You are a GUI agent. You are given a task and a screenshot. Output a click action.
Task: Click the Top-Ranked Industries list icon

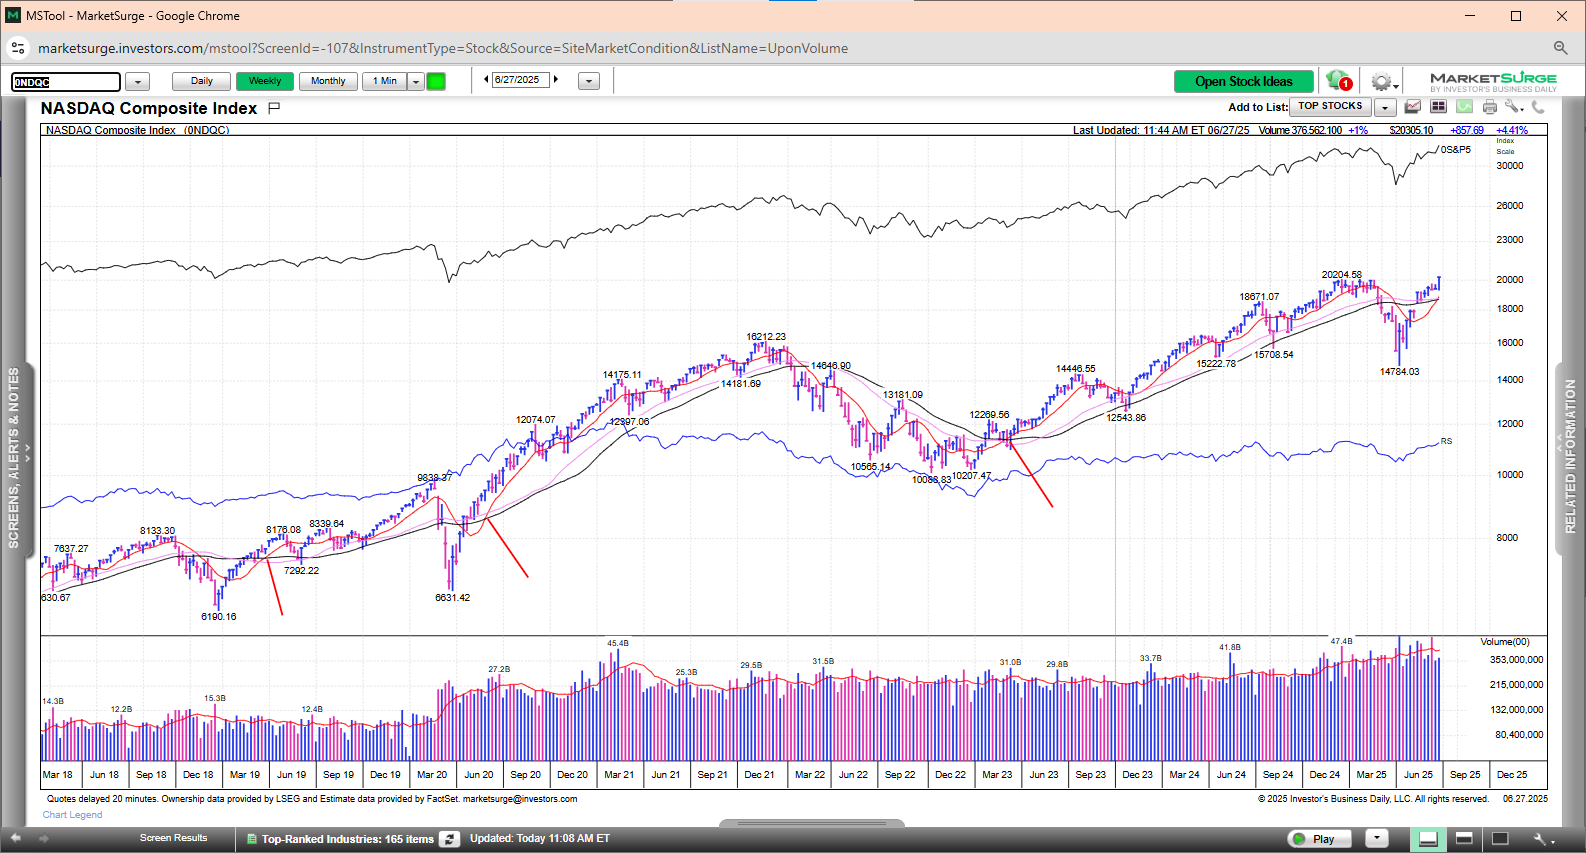coord(251,839)
